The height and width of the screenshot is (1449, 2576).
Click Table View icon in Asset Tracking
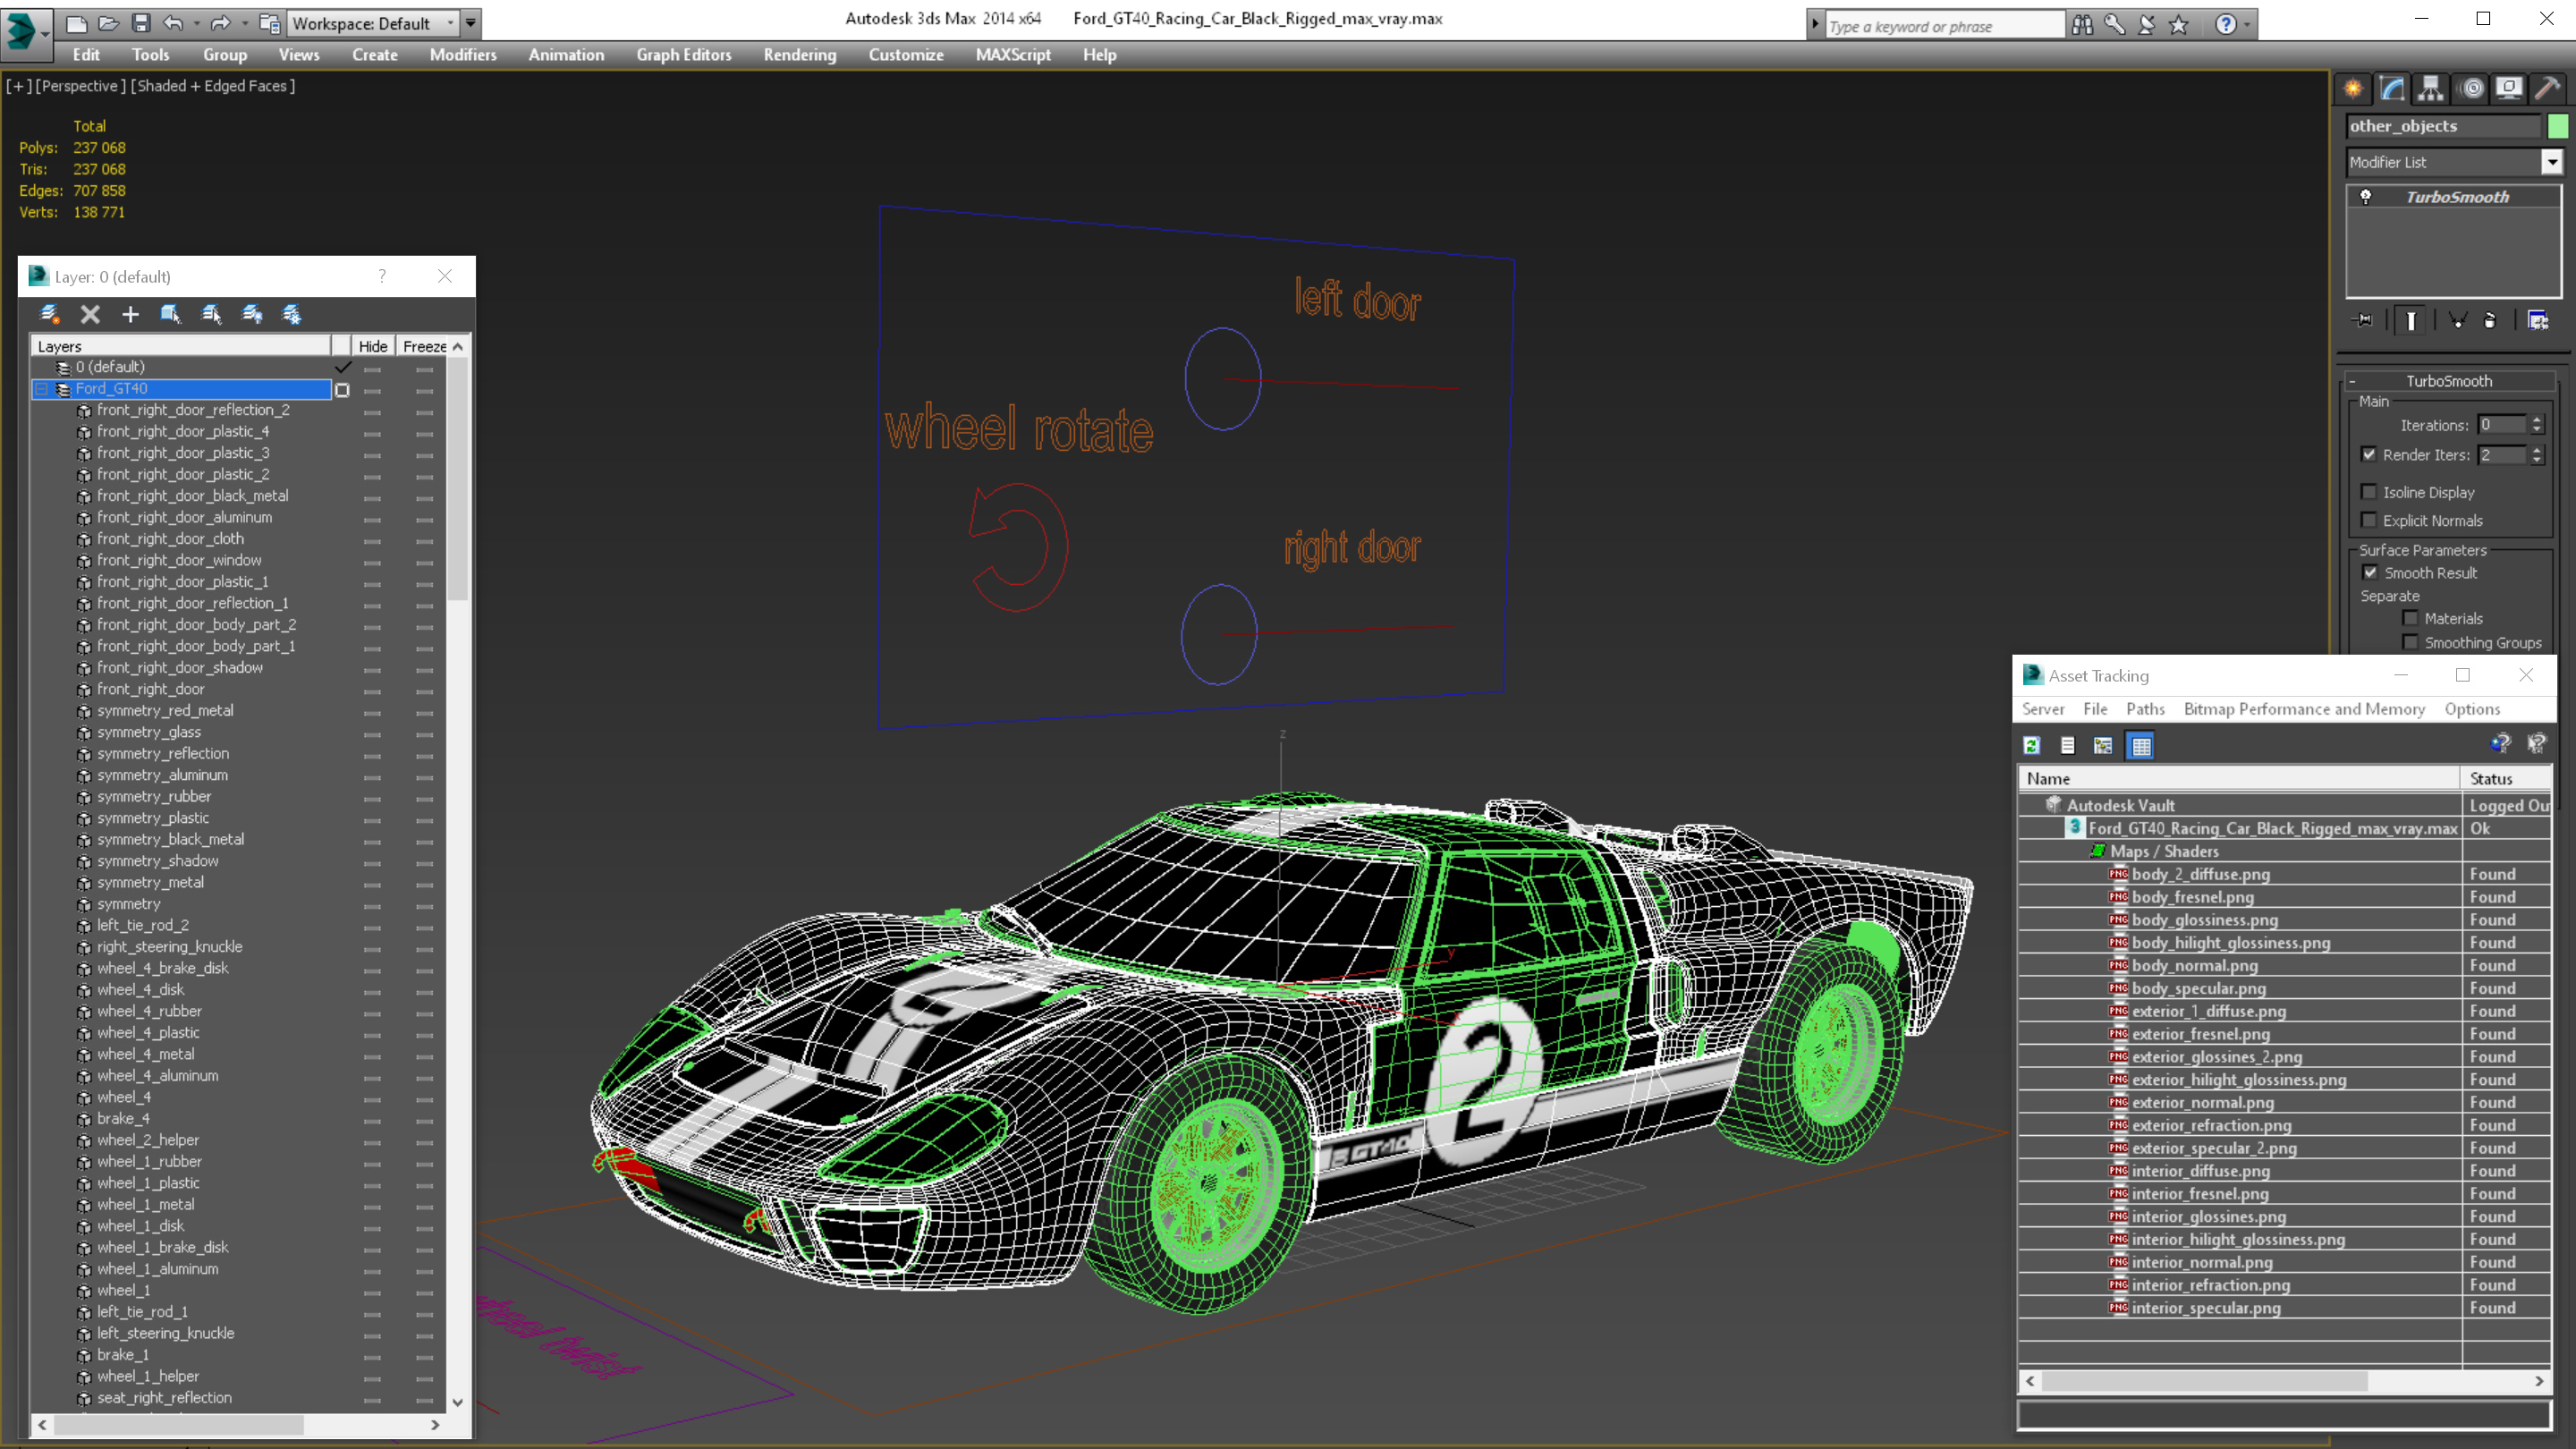pos(2141,746)
